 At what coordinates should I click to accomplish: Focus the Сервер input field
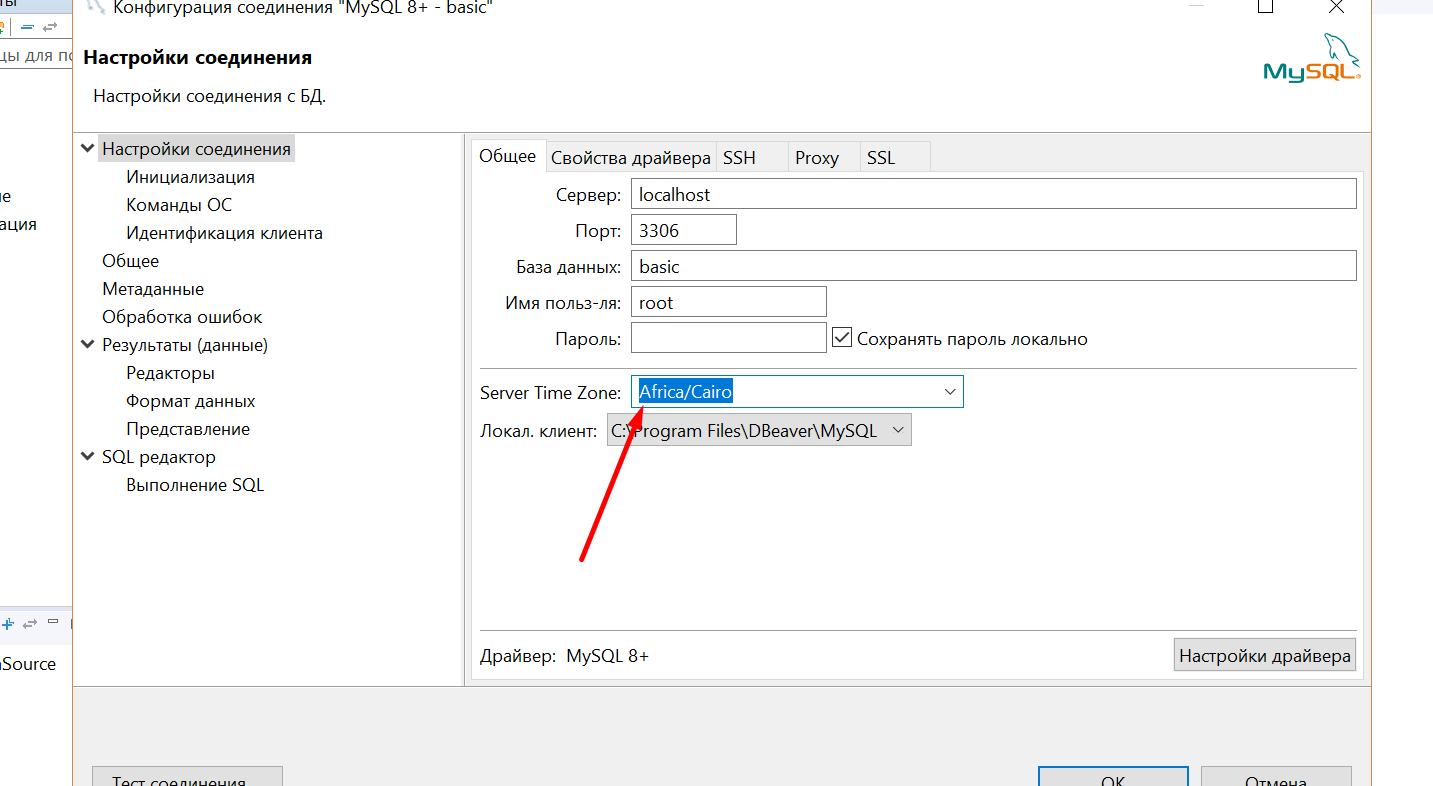(994, 193)
